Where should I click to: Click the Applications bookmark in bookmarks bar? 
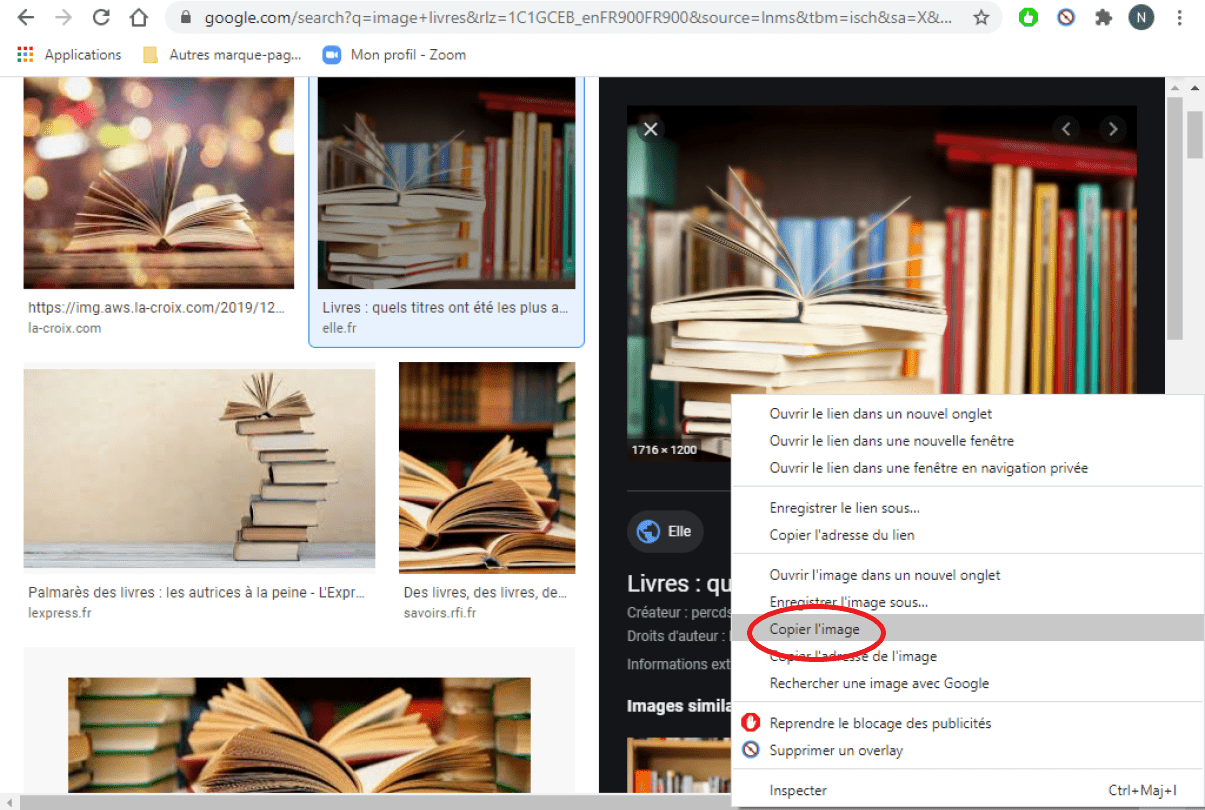pos(69,54)
